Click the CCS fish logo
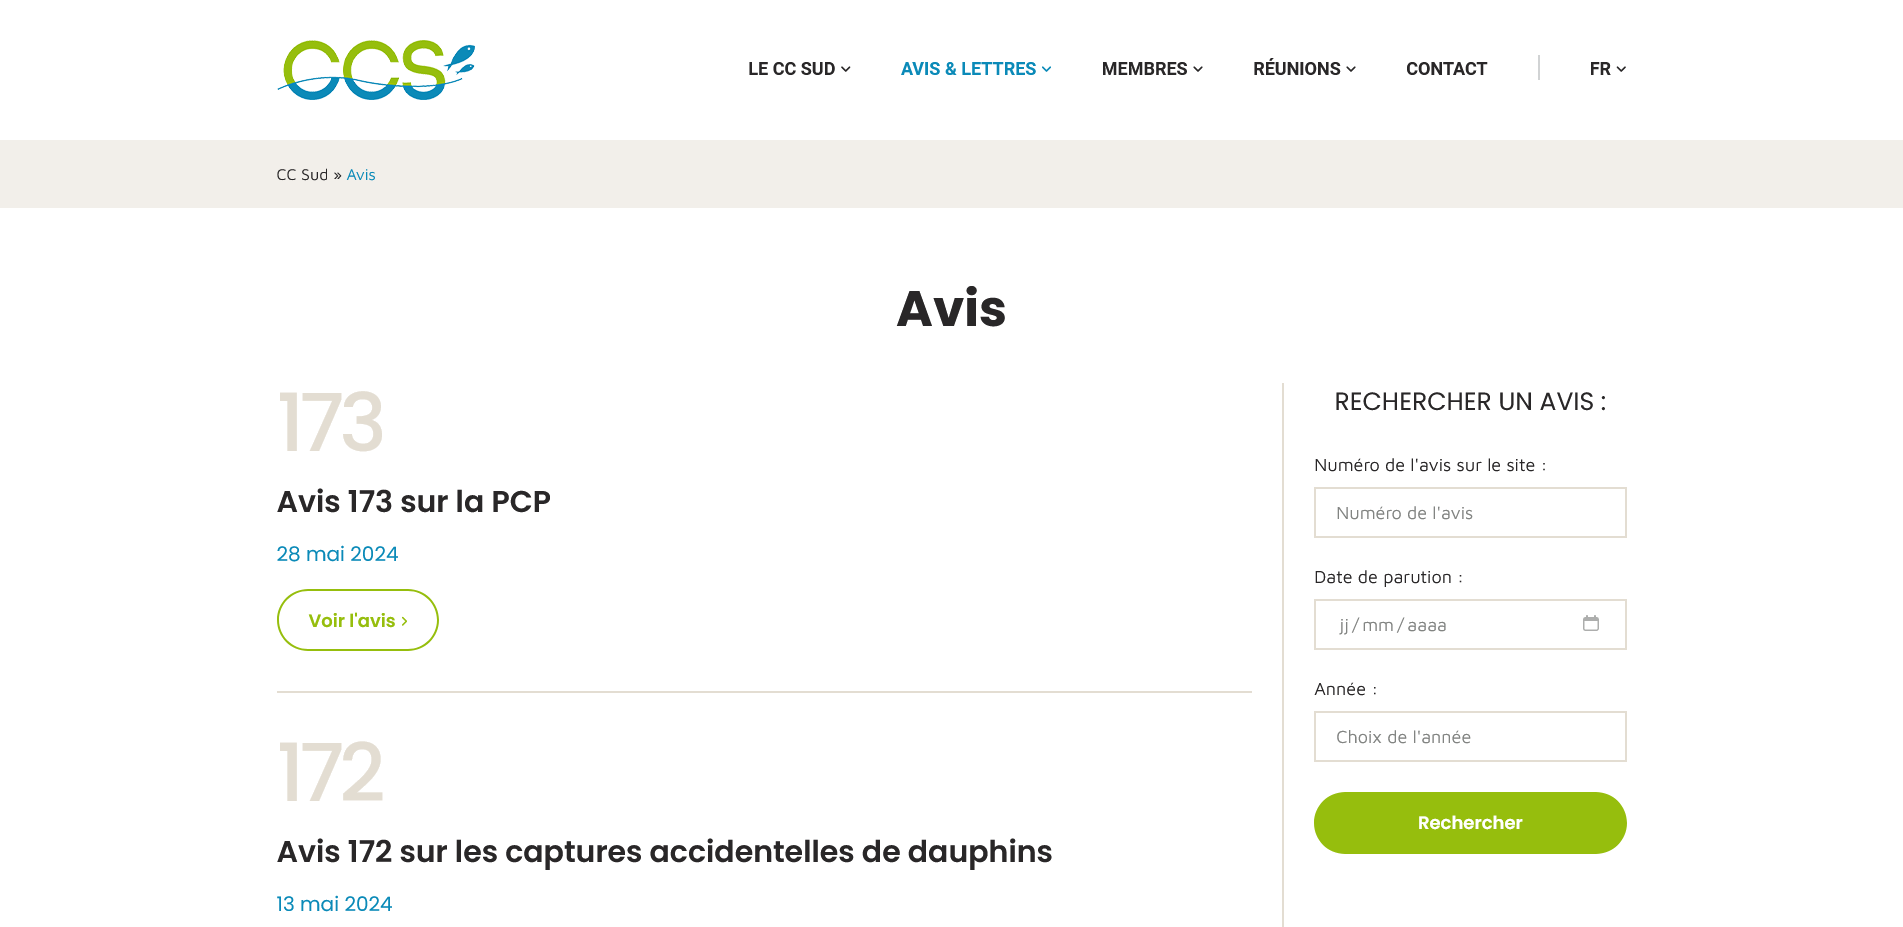The image size is (1903, 927). tap(376, 70)
